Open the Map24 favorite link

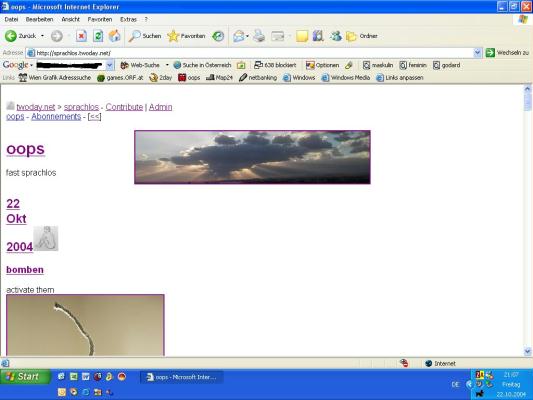(220, 77)
